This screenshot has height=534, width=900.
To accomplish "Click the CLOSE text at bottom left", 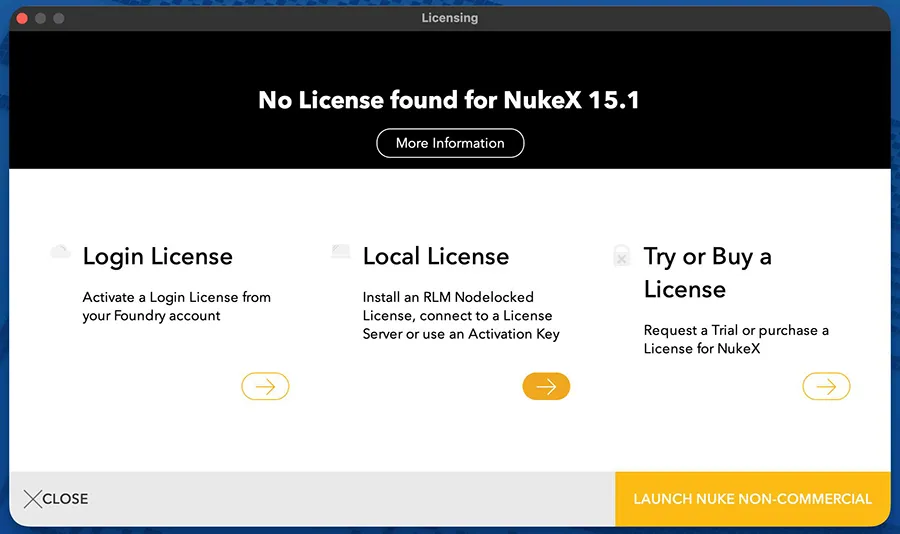I will 65,499.
